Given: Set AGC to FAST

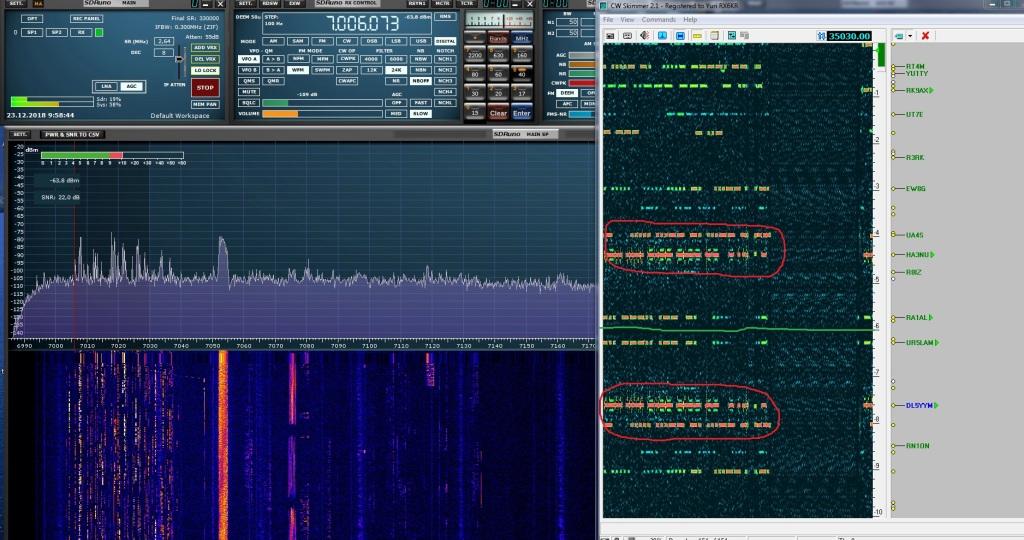Looking at the screenshot, I should (421, 103).
